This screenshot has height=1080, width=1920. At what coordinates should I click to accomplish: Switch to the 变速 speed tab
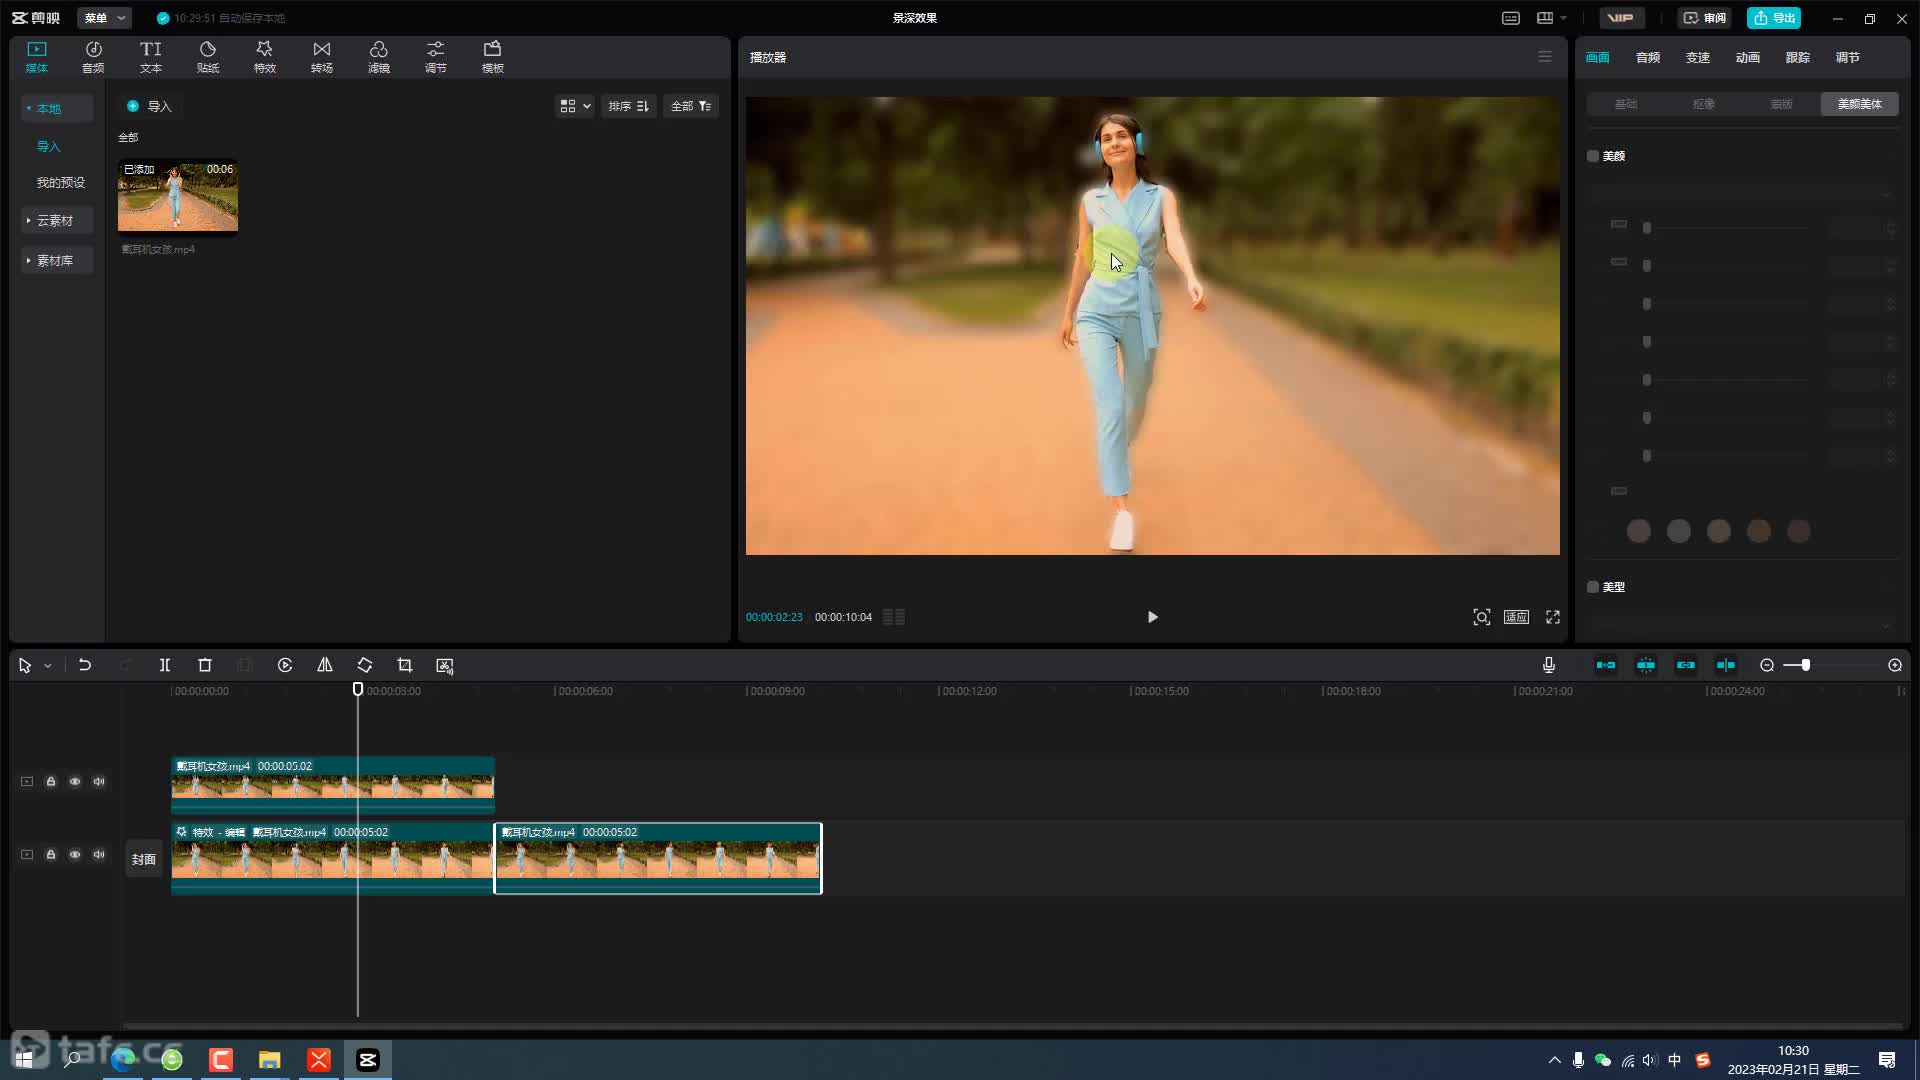click(1698, 57)
